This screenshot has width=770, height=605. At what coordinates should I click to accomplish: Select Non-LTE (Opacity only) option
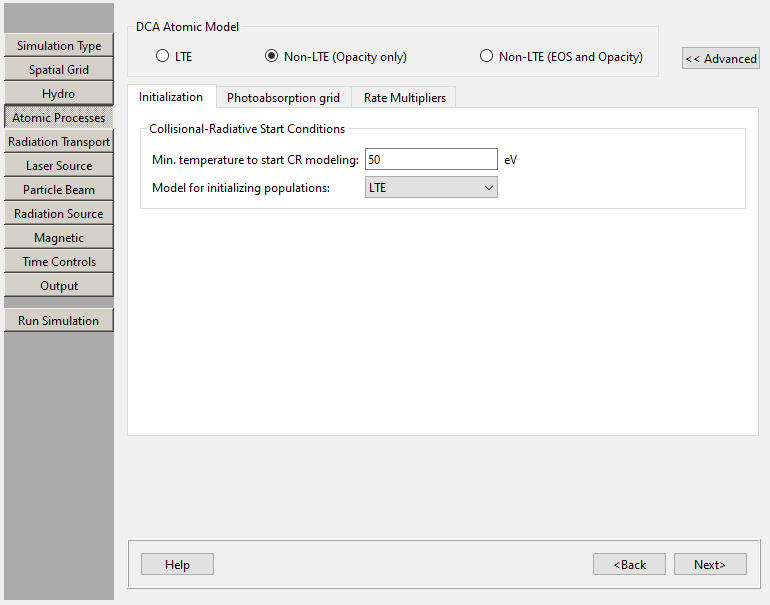tap(272, 57)
